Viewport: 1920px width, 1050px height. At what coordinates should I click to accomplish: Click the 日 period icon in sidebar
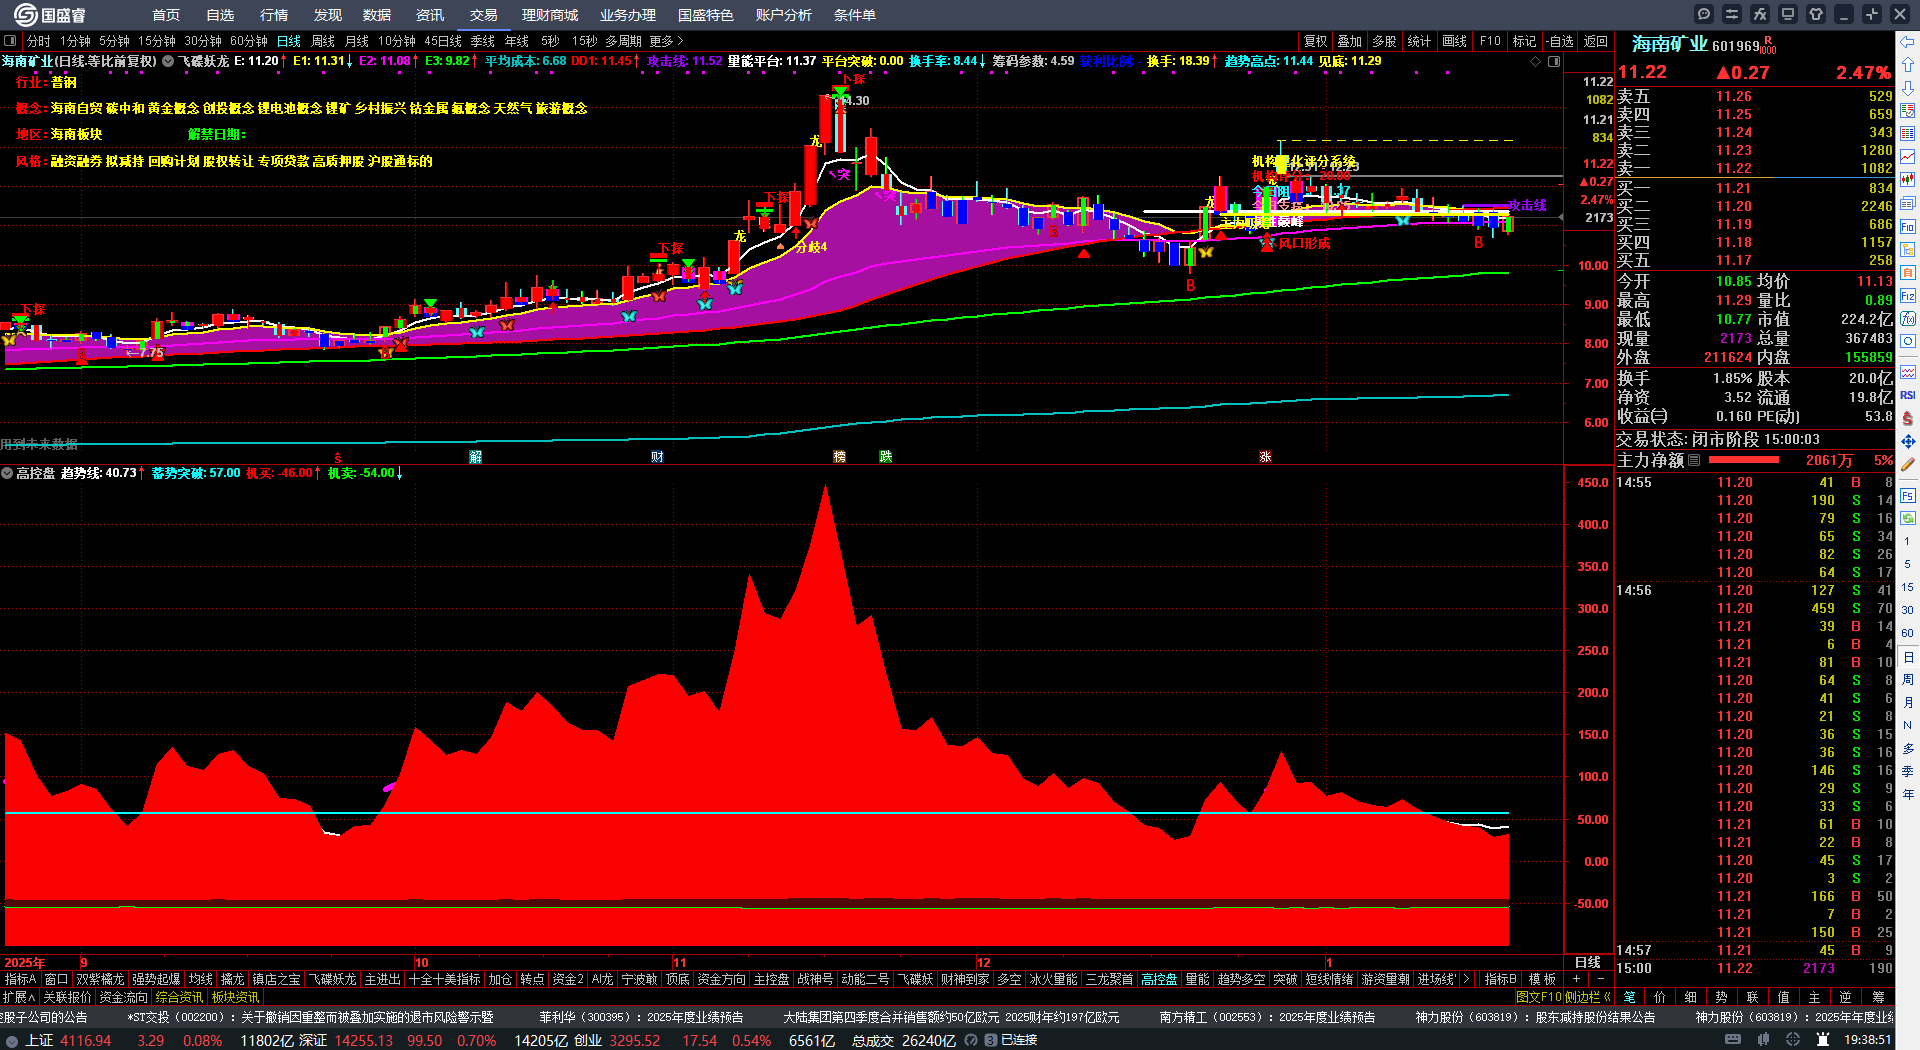1908,657
